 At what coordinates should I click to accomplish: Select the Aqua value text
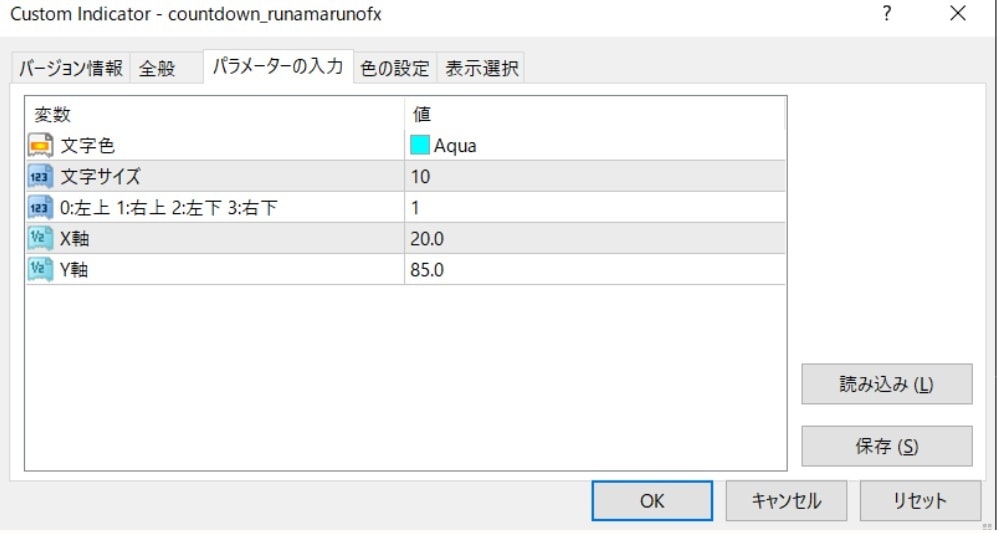(x=455, y=146)
